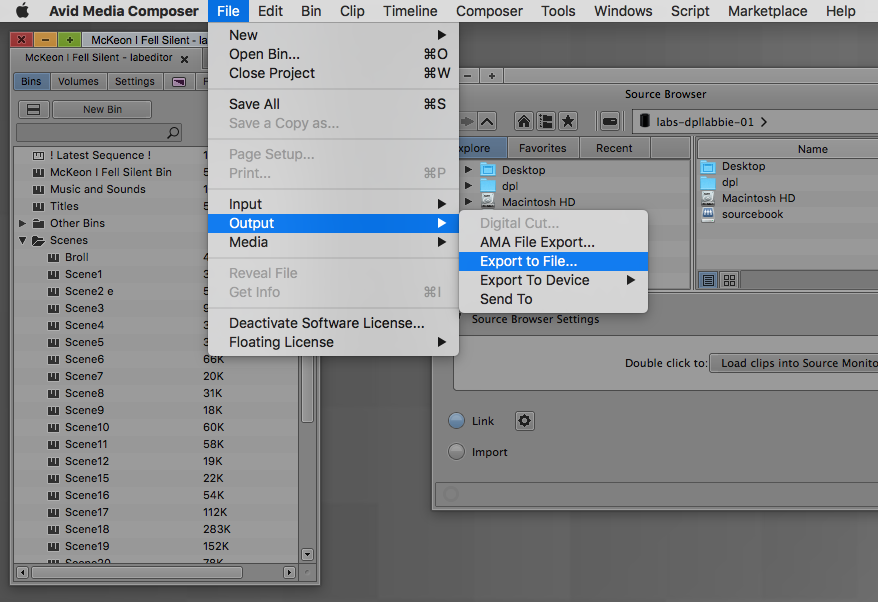
Task: Open link settings gear icon
Action: [525, 421]
